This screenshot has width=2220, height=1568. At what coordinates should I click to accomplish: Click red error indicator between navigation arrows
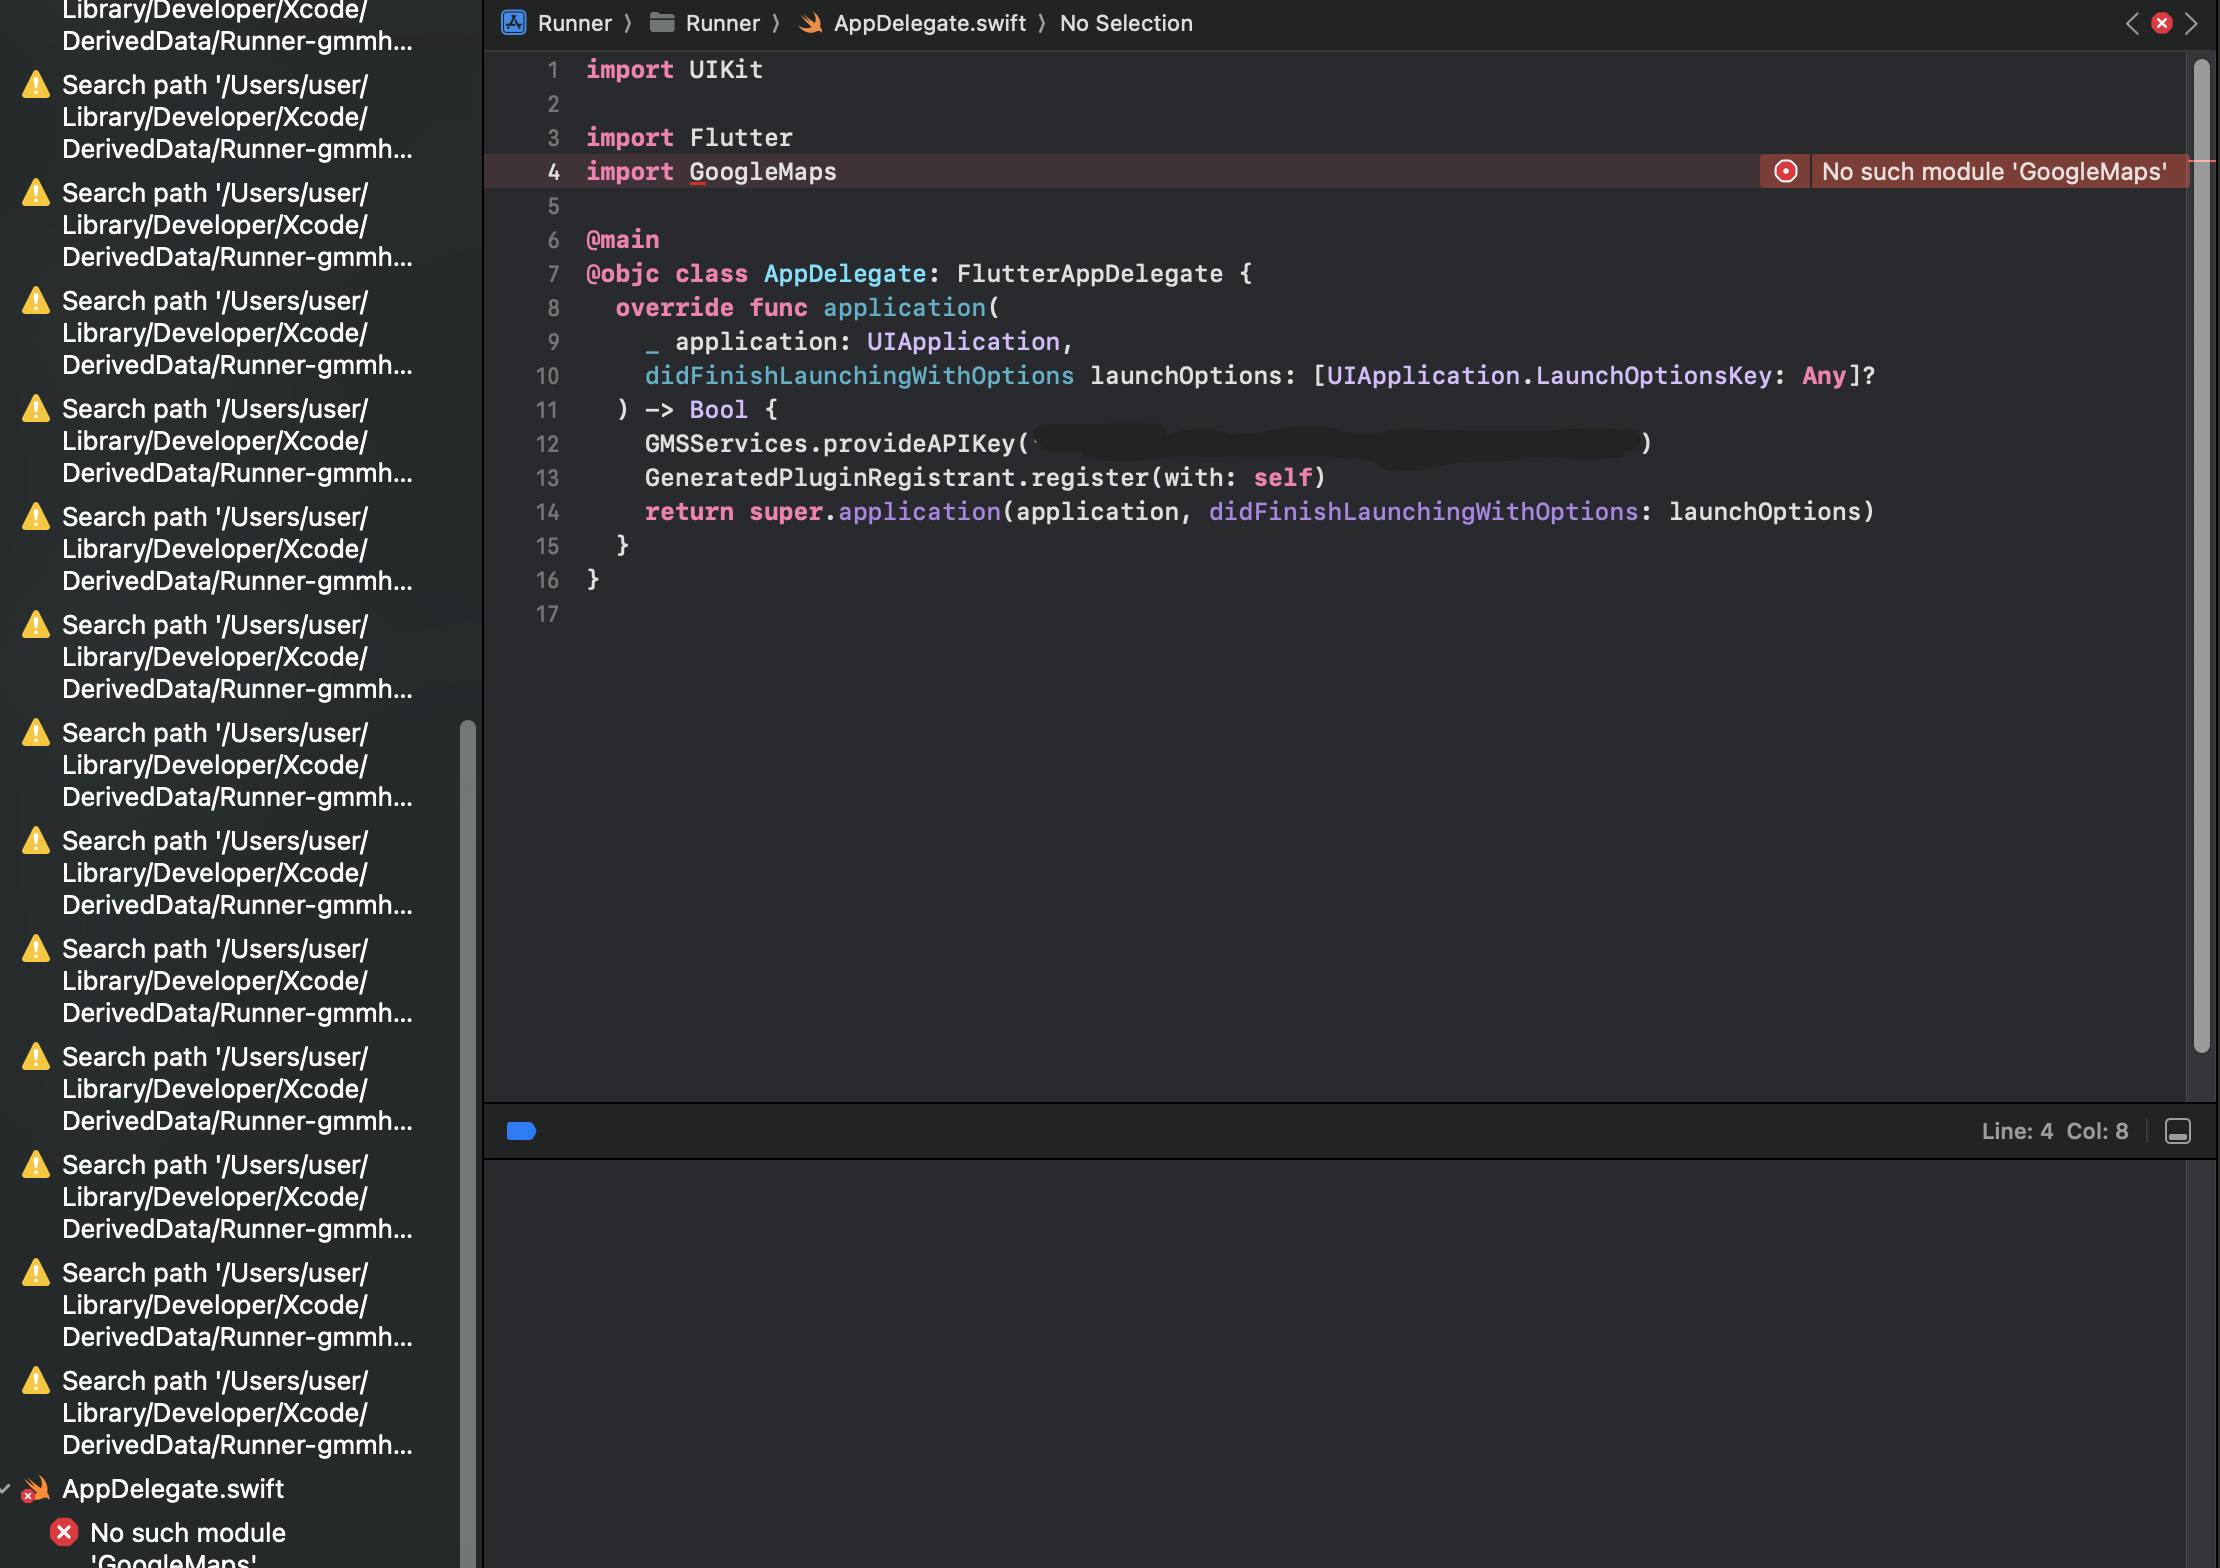tap(2162, 23)
